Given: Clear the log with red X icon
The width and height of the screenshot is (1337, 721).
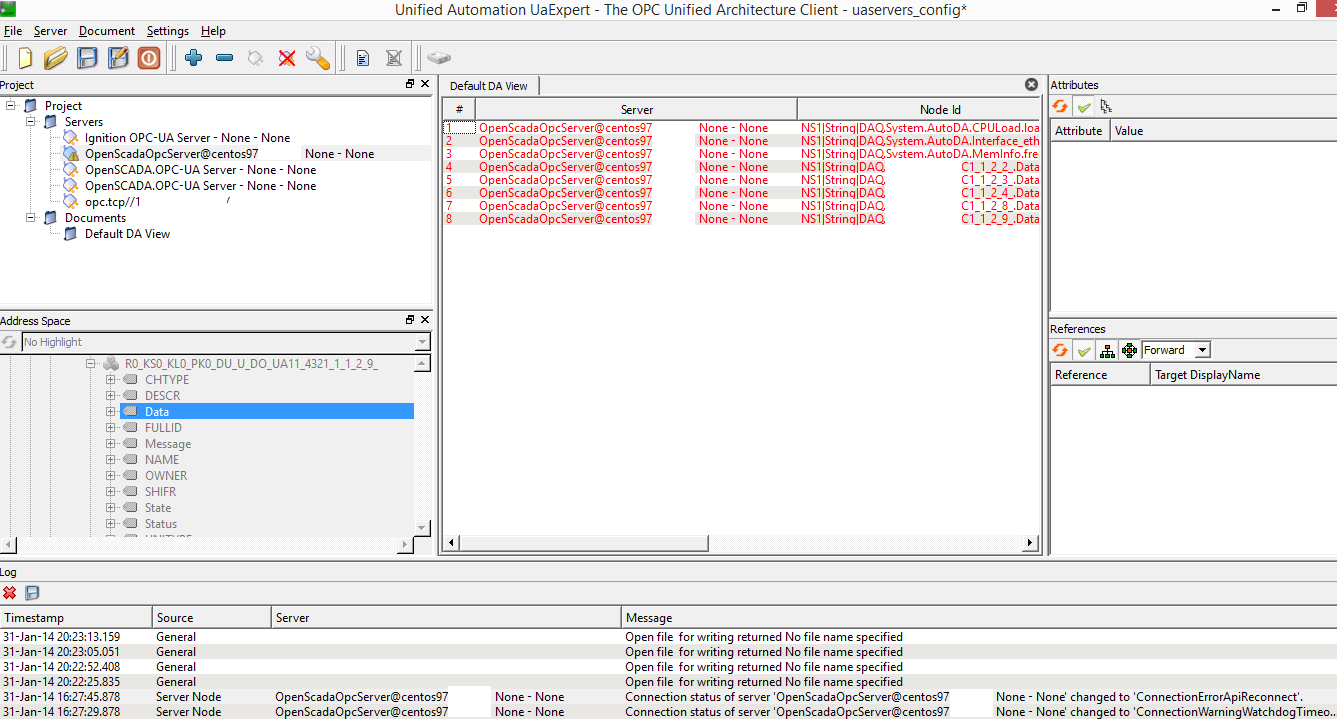Looking at the screenshot, I should [10, 593].
